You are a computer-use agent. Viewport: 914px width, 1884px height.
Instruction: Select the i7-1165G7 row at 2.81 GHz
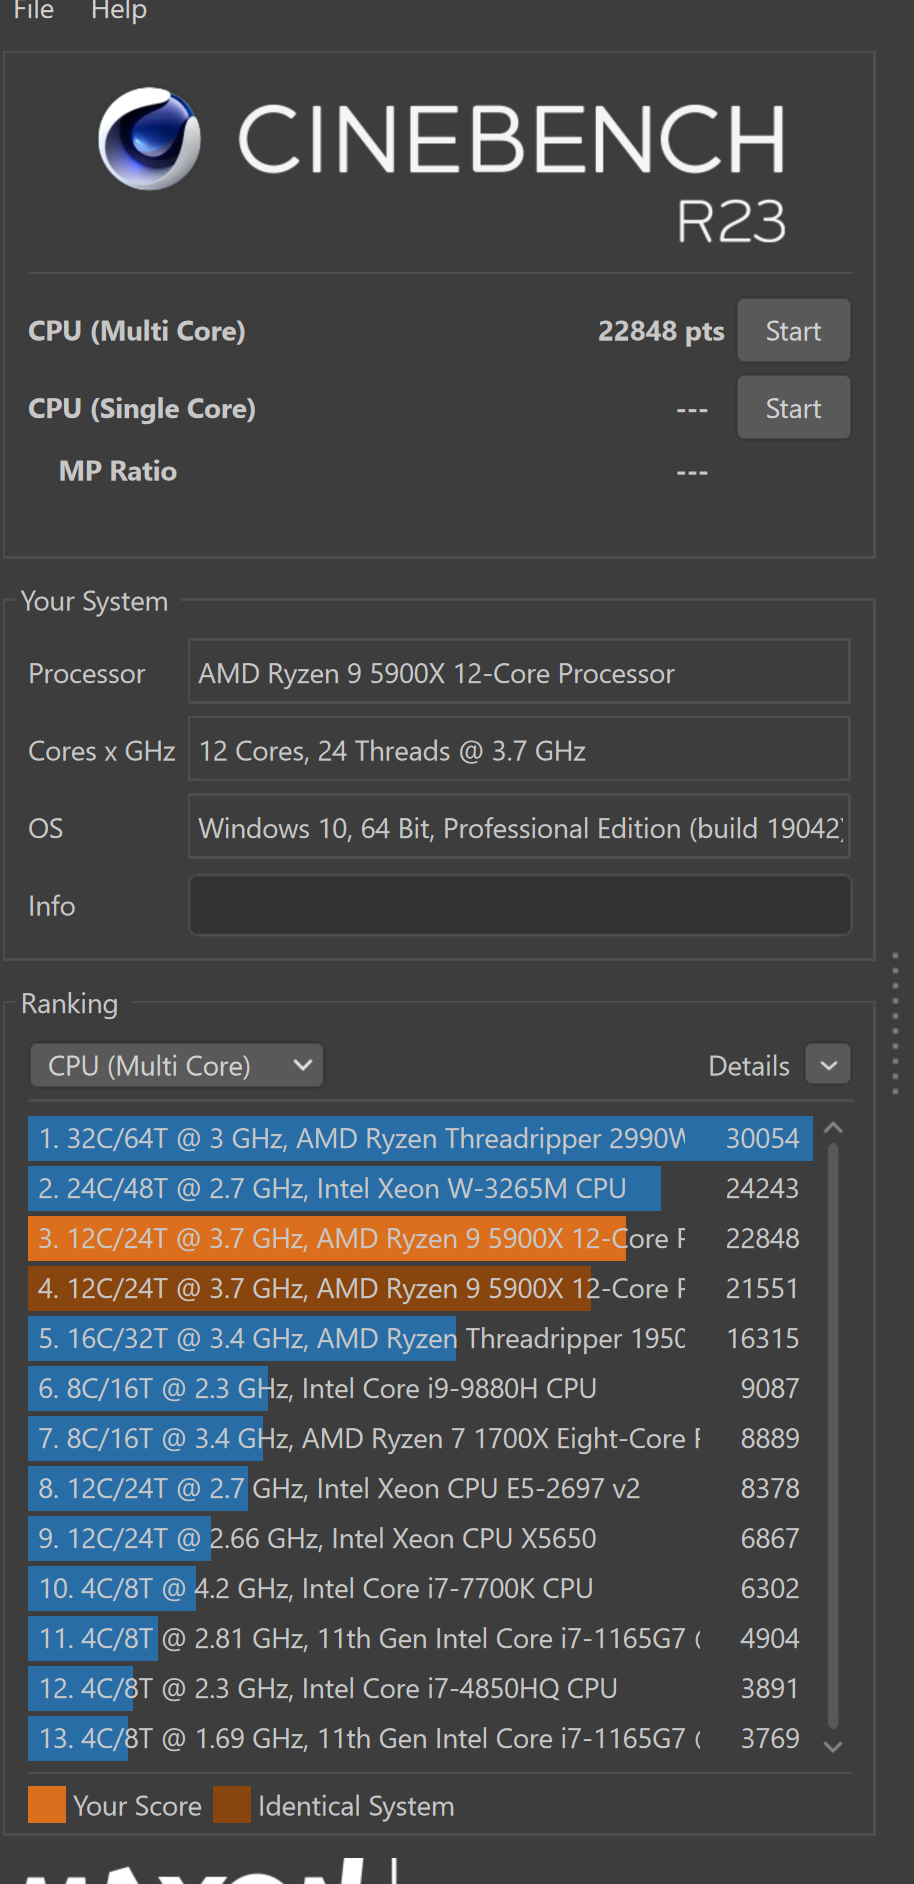(420, 1638)
